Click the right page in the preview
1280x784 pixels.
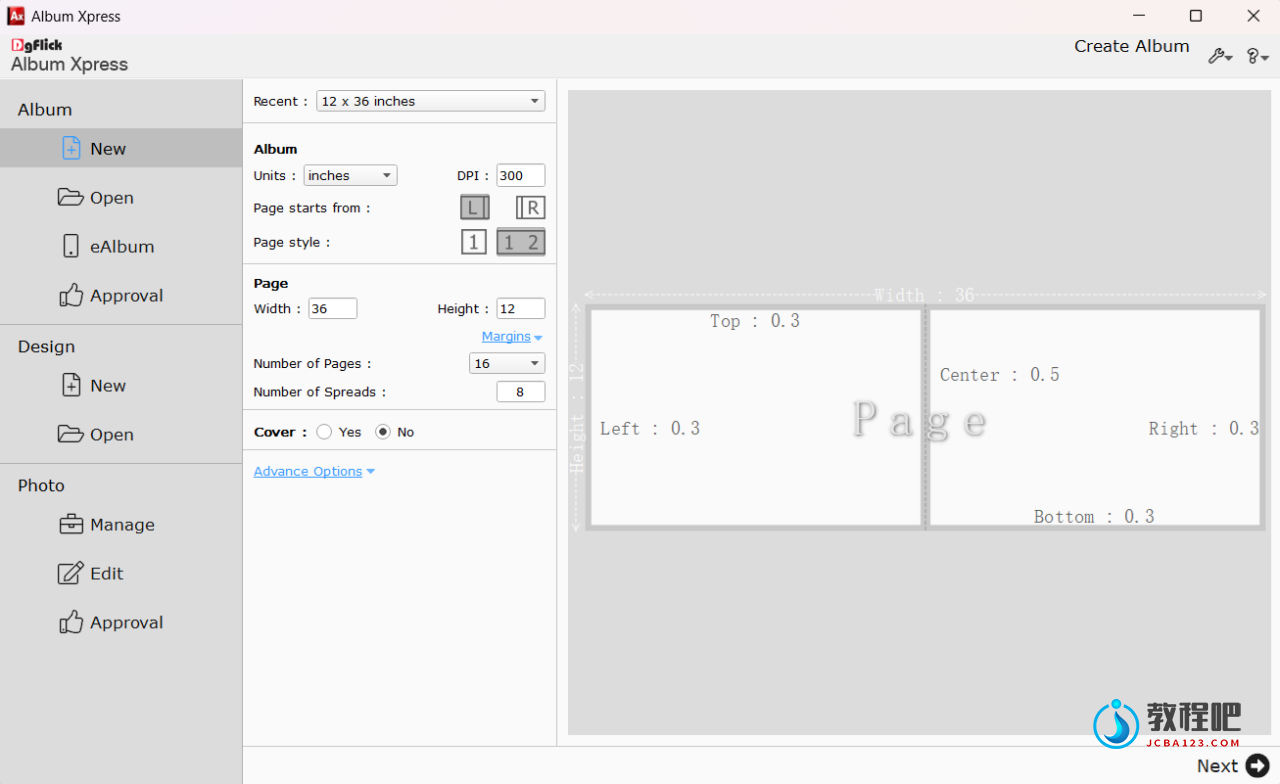pyautogui.click(x=1095, y=418)
